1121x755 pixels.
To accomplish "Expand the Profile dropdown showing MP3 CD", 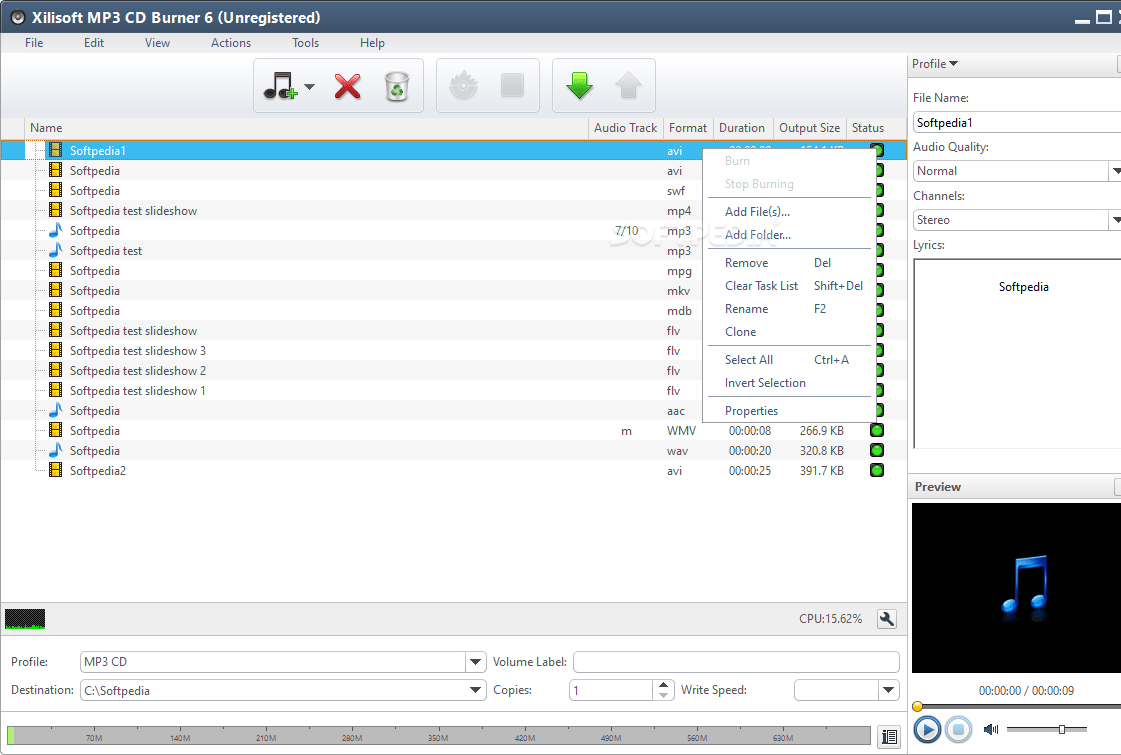I will [x=475, y=661].
